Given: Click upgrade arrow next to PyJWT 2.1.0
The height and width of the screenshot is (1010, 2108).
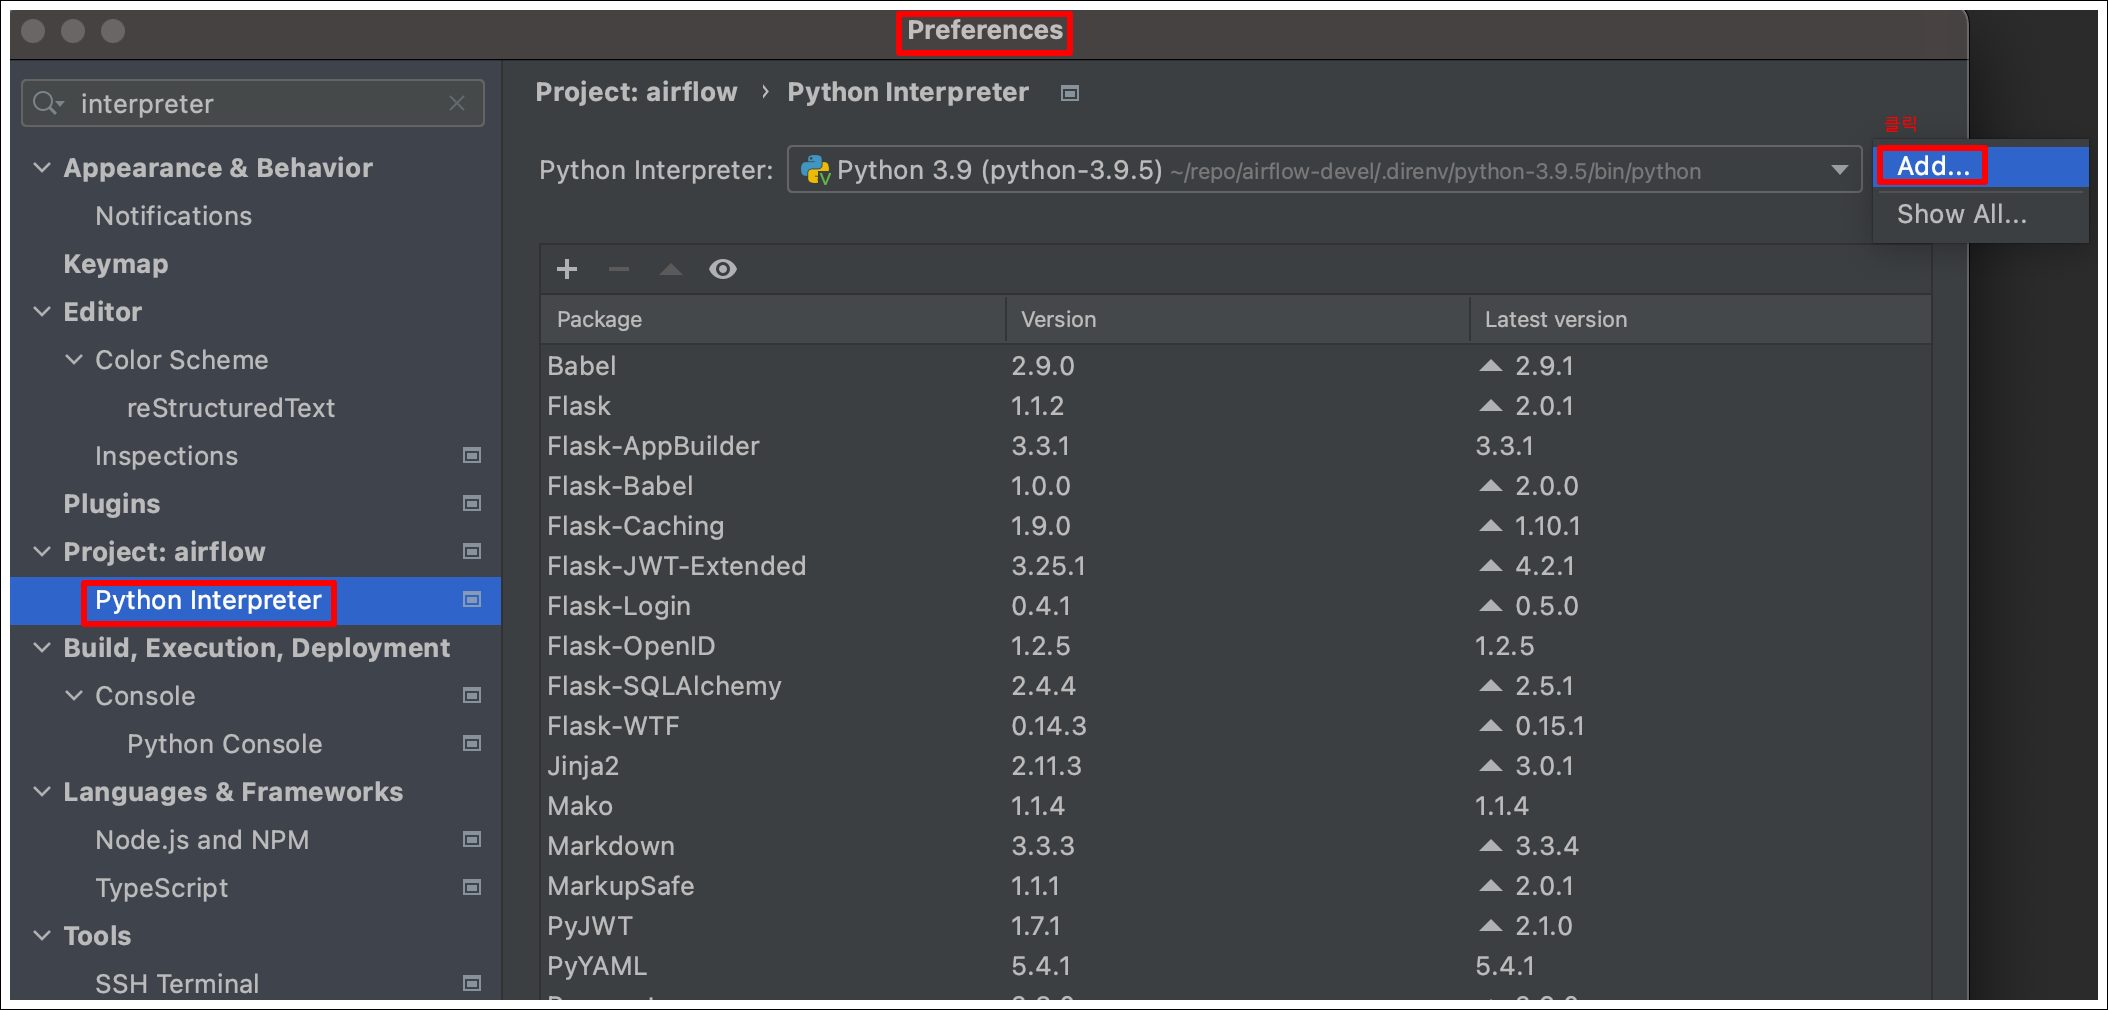Looking at the screenshot, I should [x=1490, y=926].
